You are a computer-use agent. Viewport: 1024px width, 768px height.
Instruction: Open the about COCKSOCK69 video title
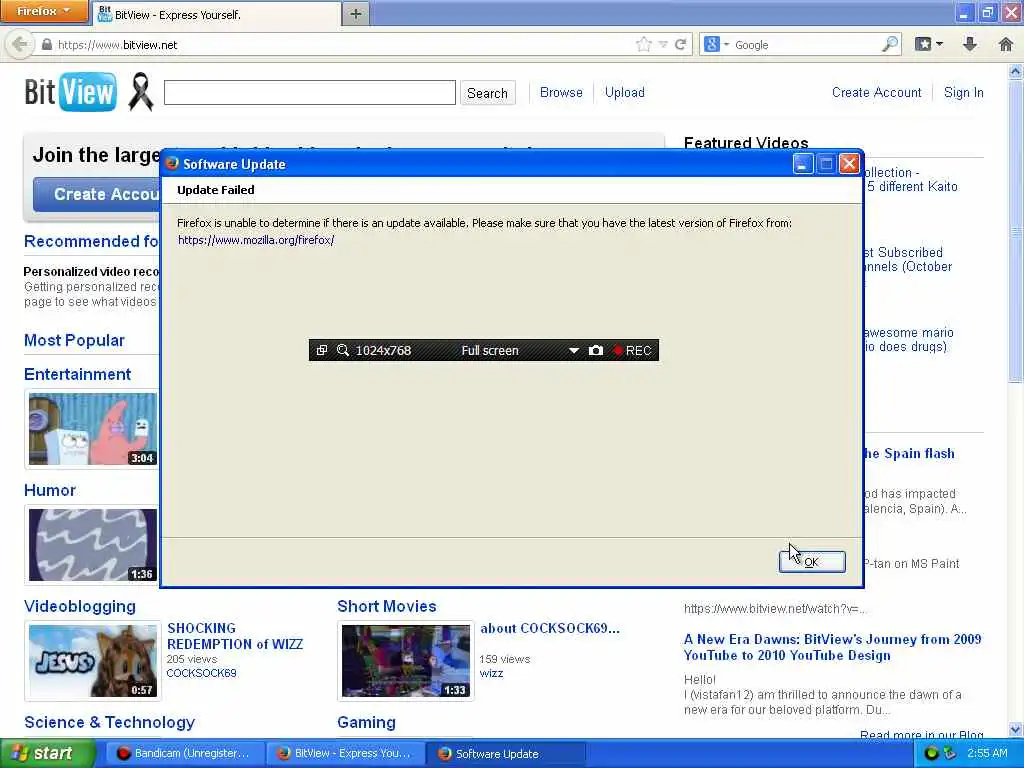550,628
